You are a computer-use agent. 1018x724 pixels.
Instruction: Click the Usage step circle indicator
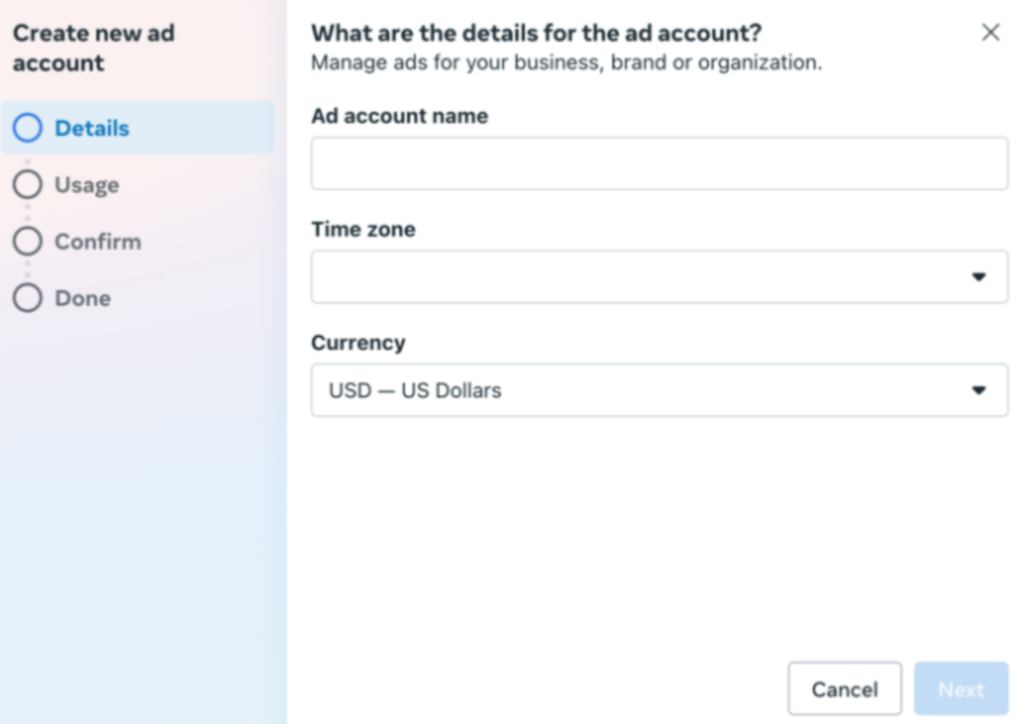coord(27,184)
